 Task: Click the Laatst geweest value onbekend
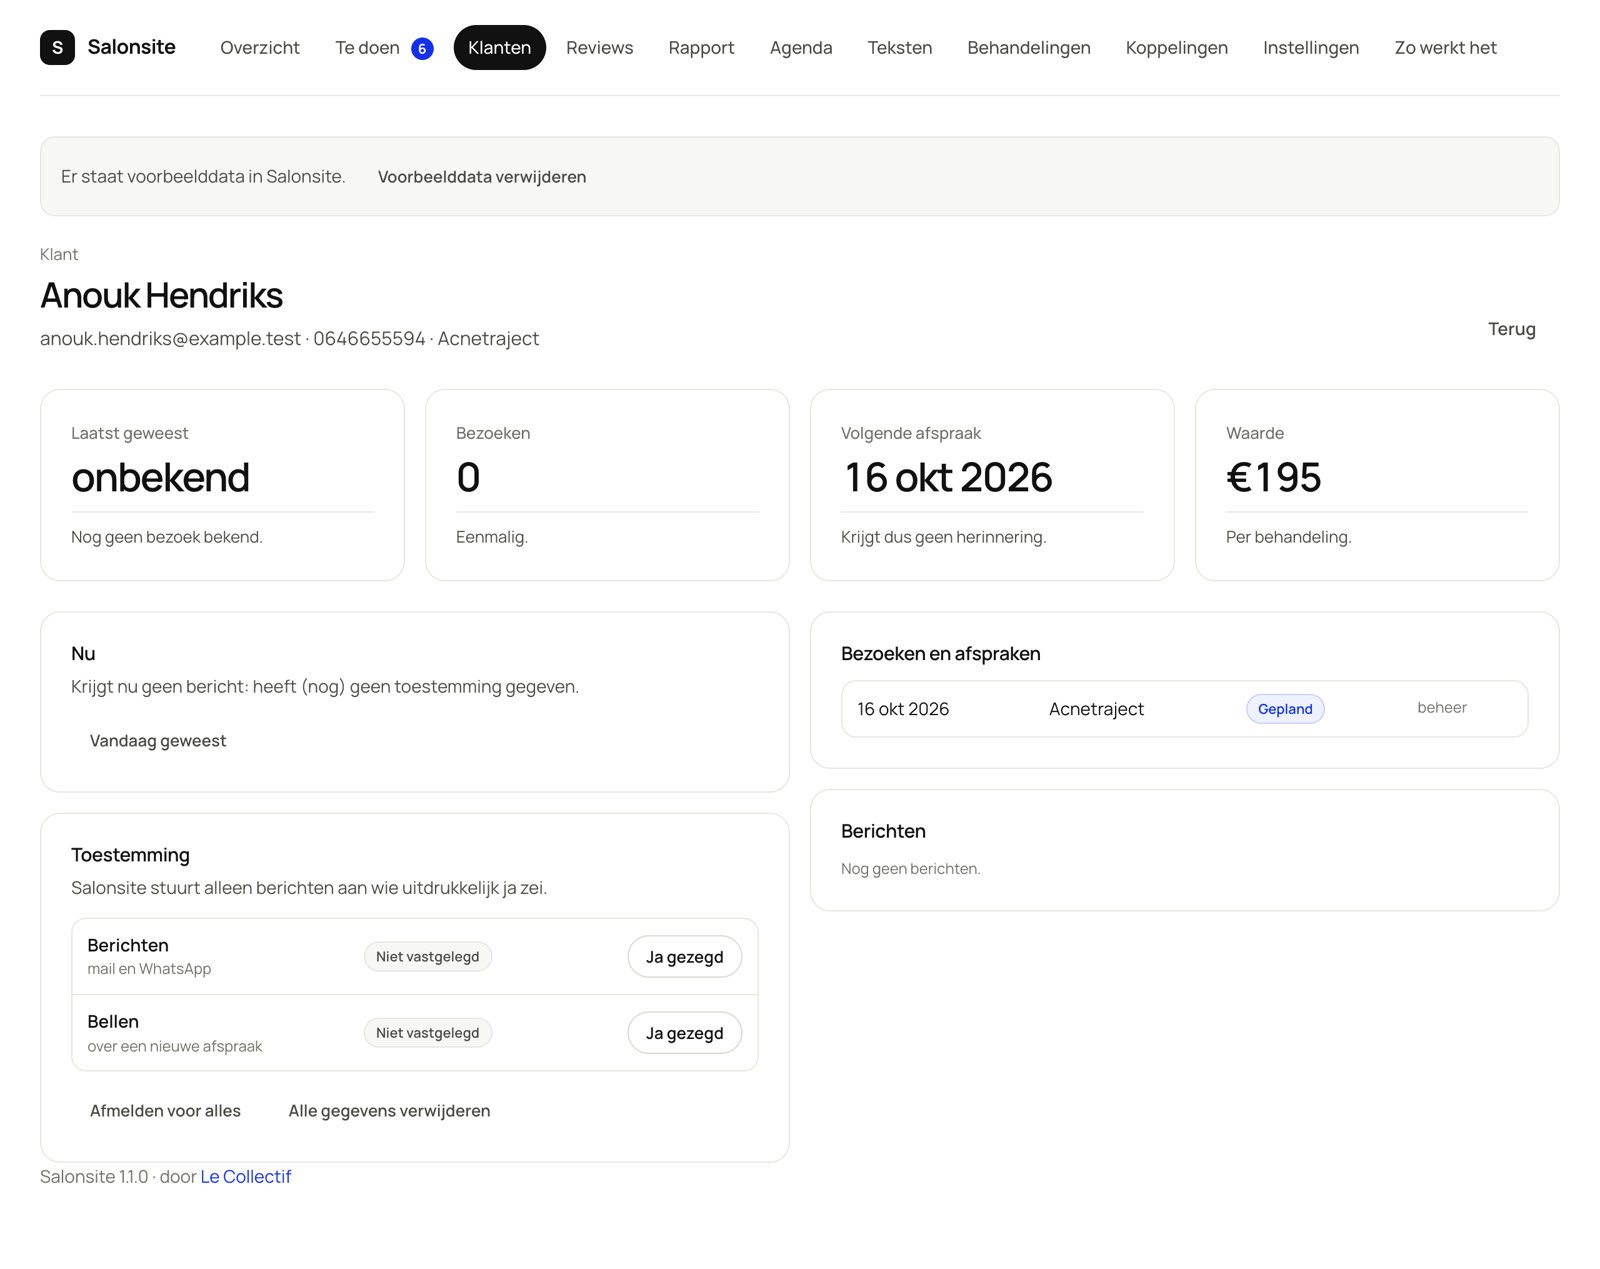click(160, 478)
